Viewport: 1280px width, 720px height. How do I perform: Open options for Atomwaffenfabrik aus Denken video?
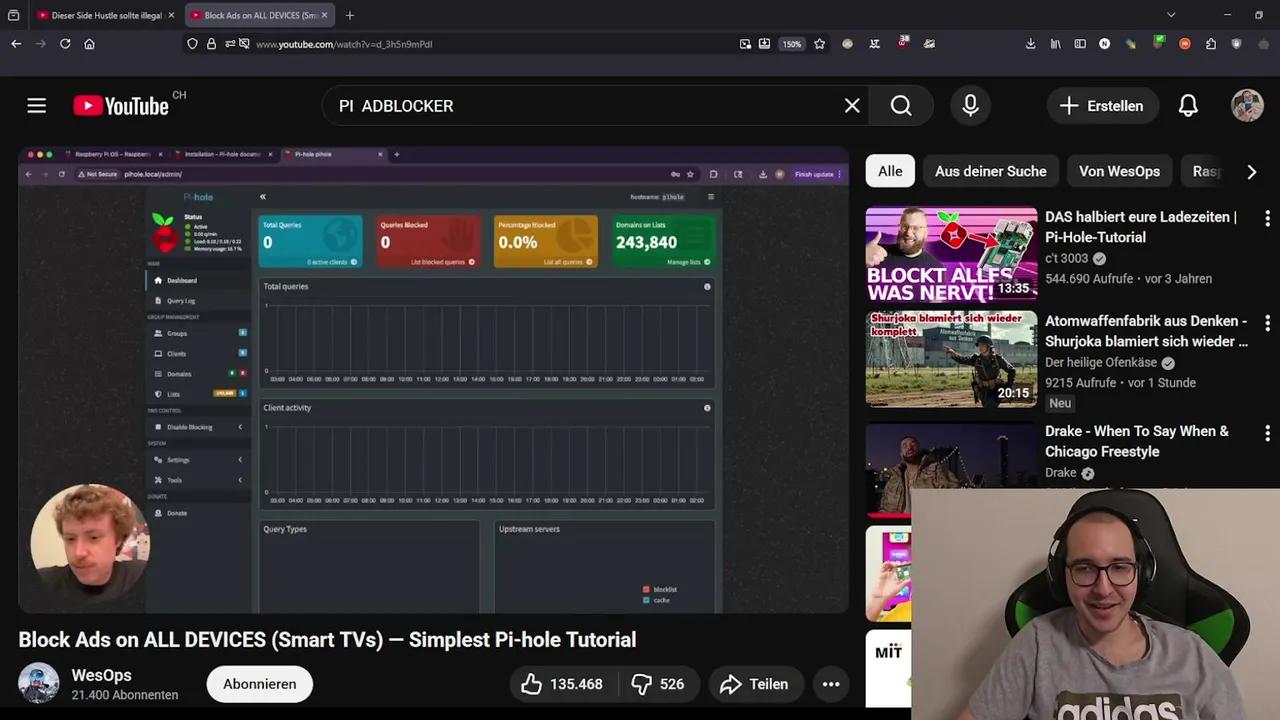click(1267, 323)
